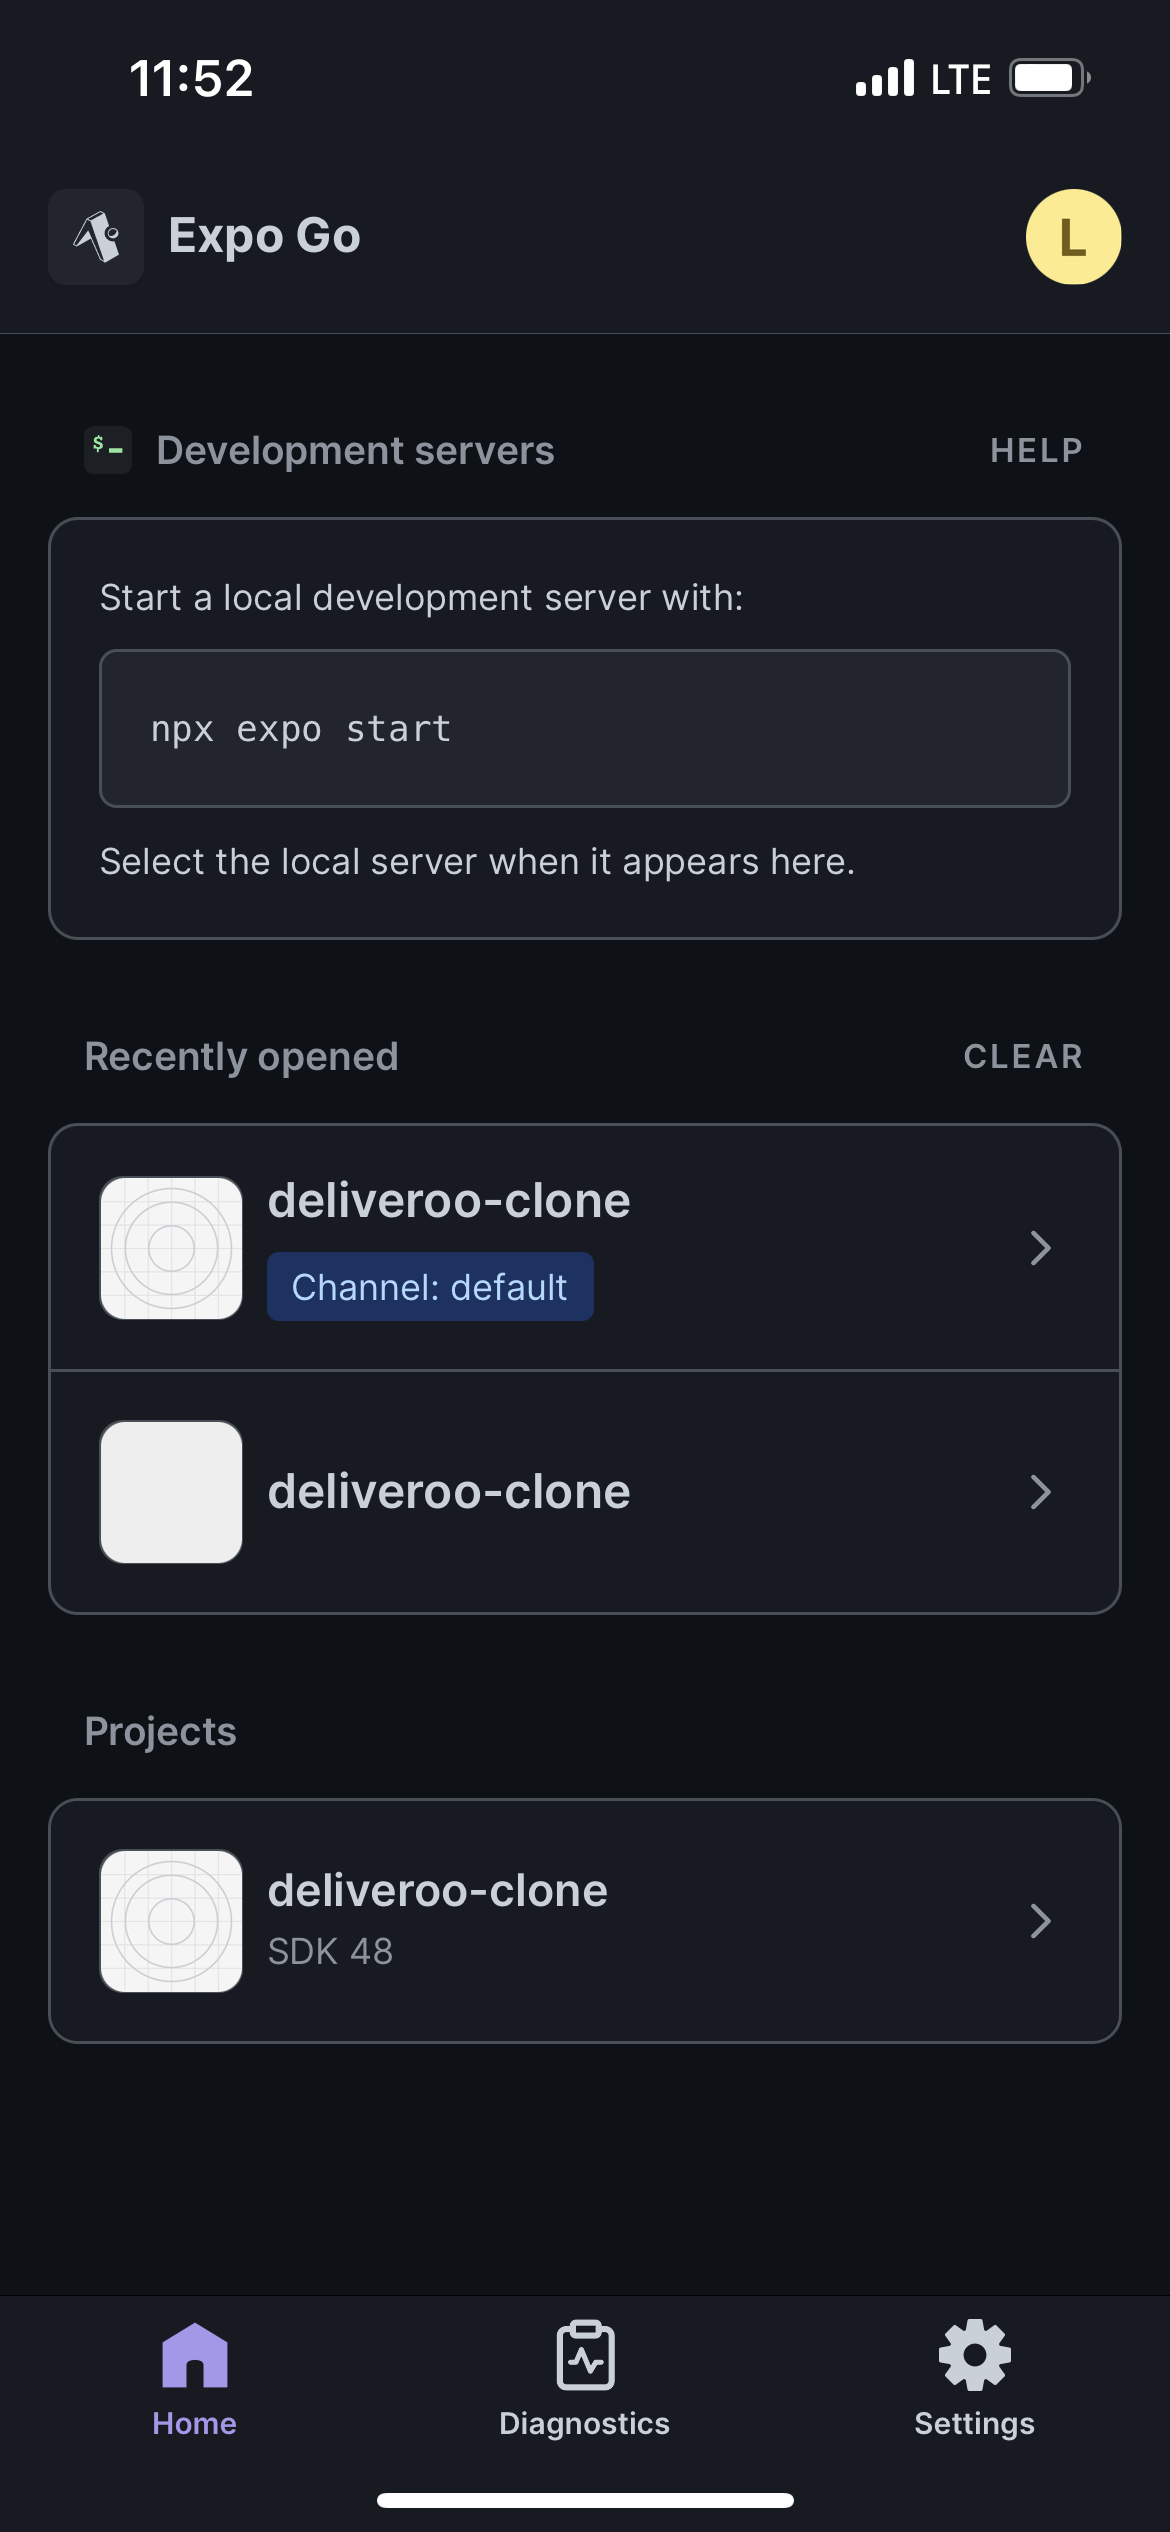Tap the battery icon in status bar

1049,78
